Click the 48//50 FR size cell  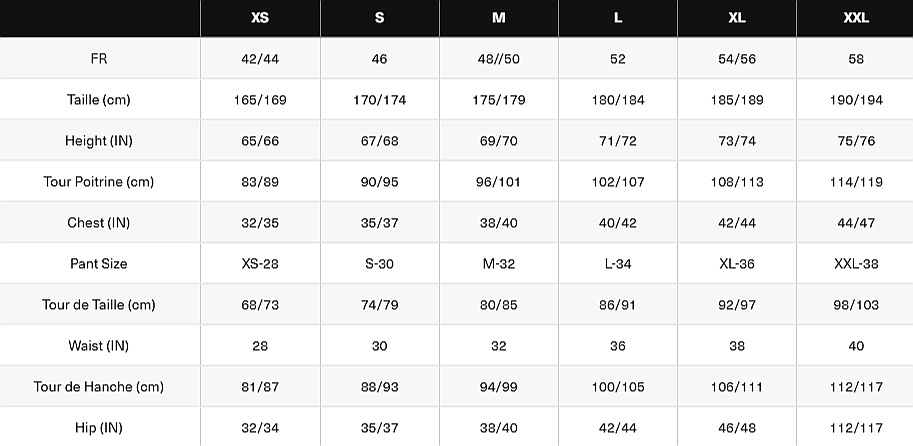(498, 59)
